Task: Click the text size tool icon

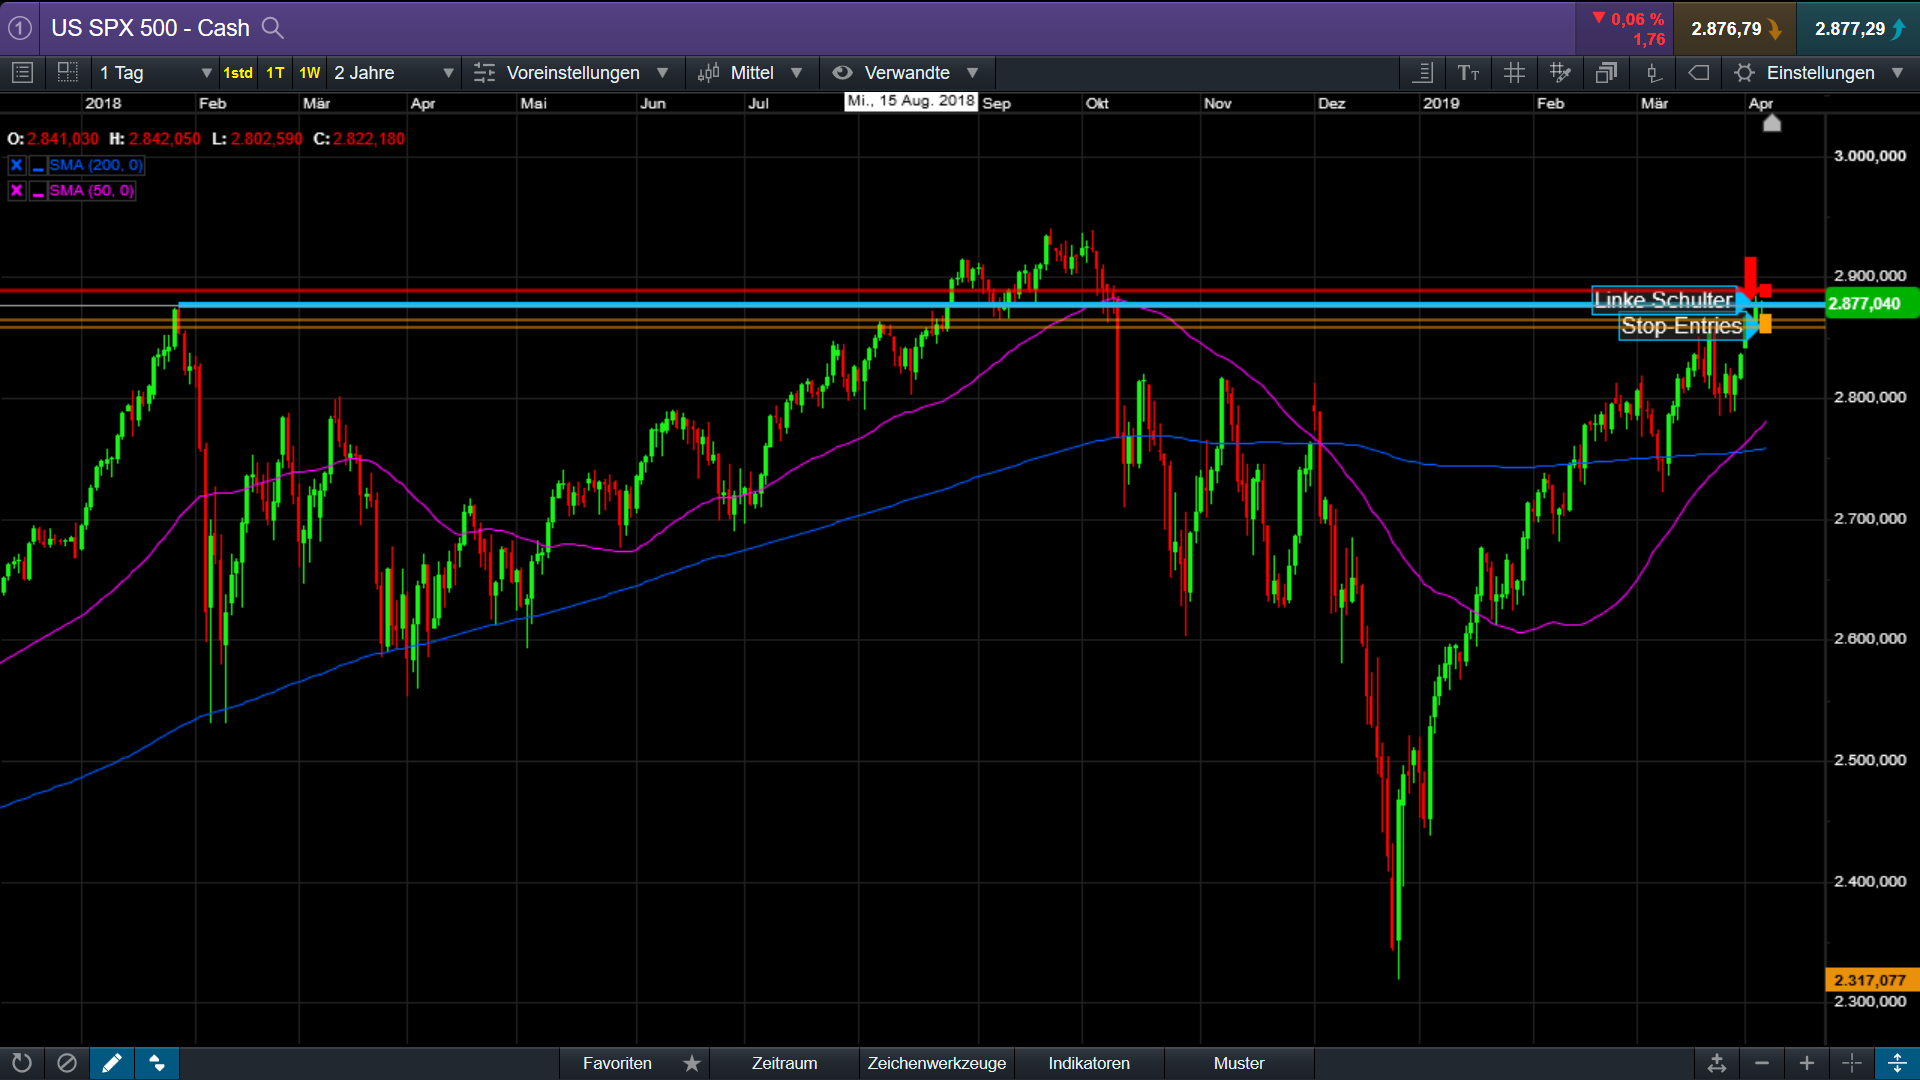Action: (x=1468, y=73)
